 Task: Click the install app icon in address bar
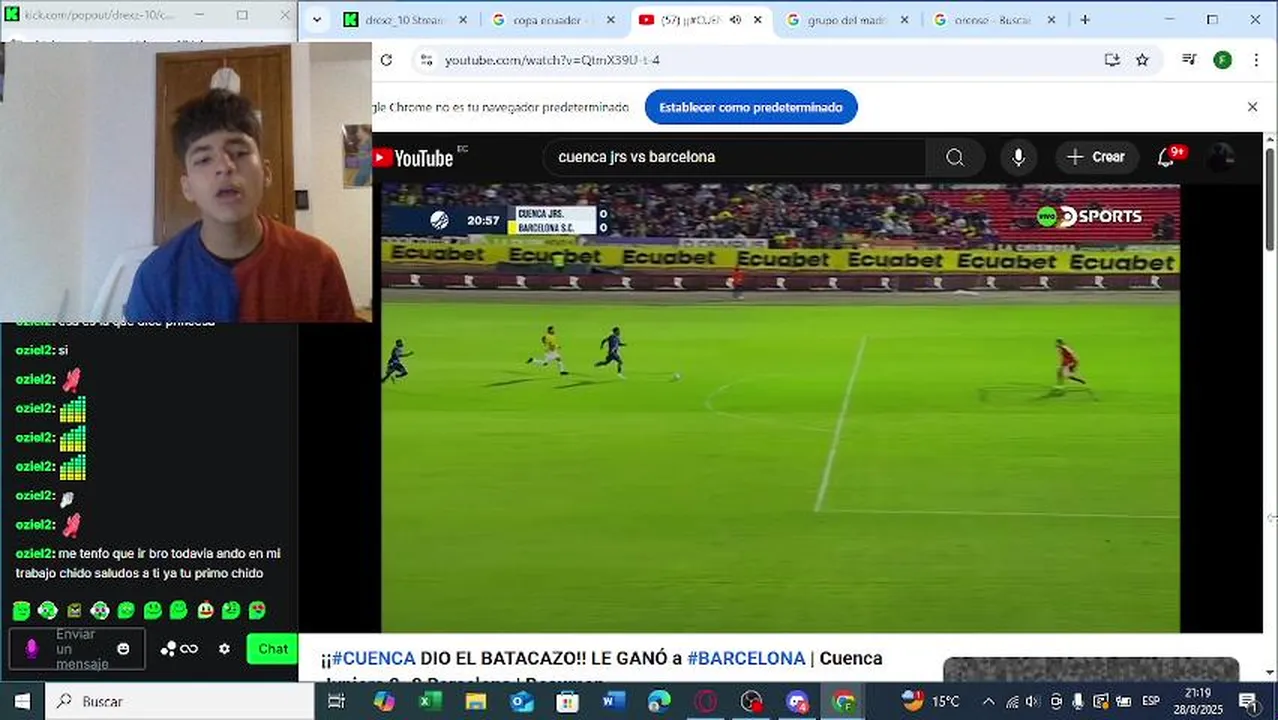(1112, 60)
